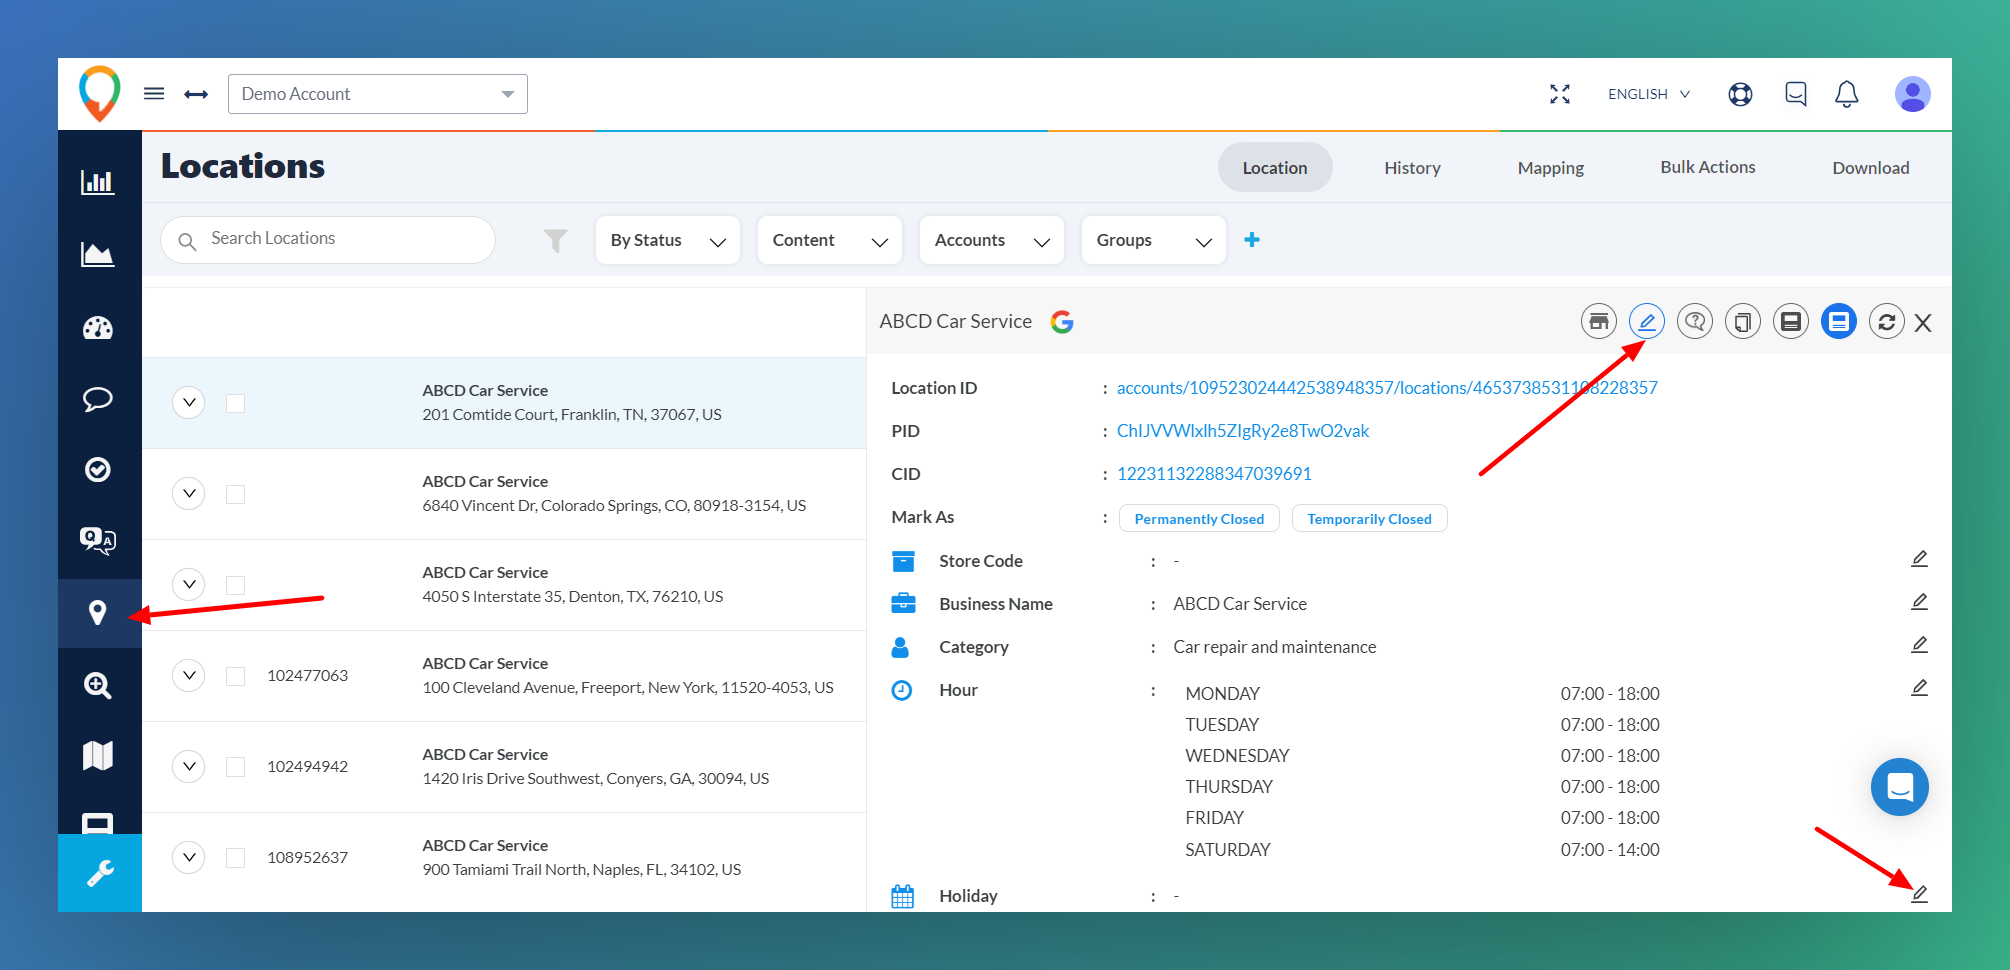Image resolution: width=2010 pixels, height=970 pixels.
Task: Open the floating chat support button
Action: (1900, 787)
